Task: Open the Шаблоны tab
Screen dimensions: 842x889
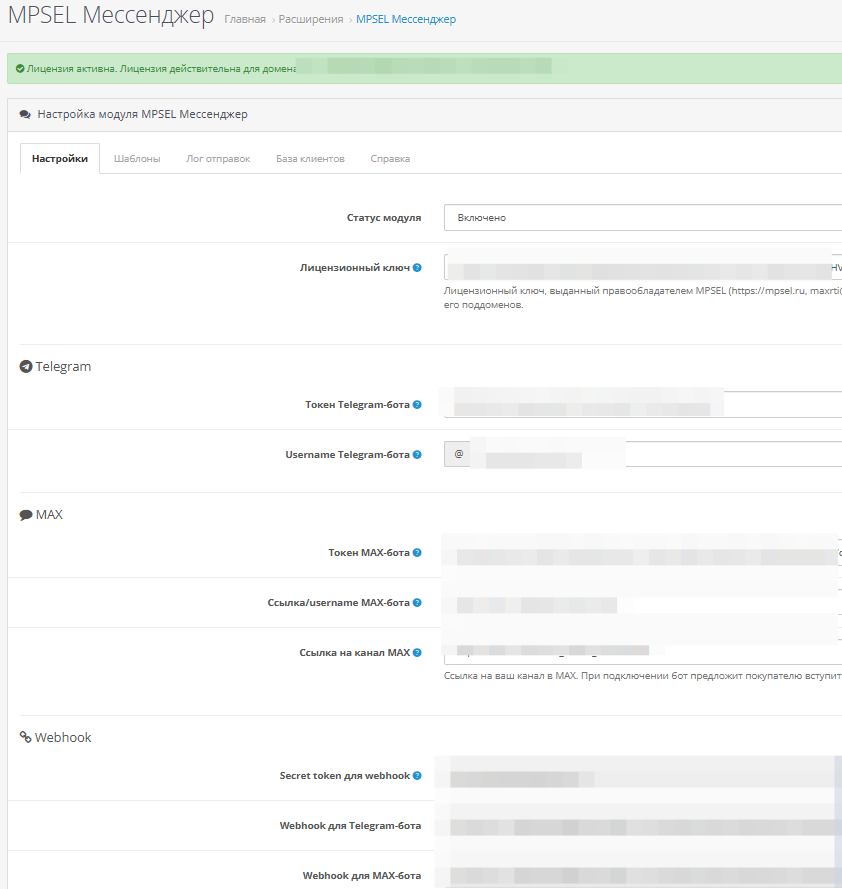Action: [x=137, y=159]
